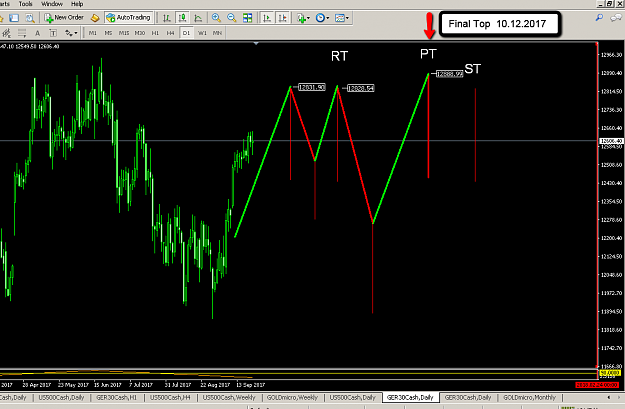Select the active GER30Cash,Daily chart tab

410,397
